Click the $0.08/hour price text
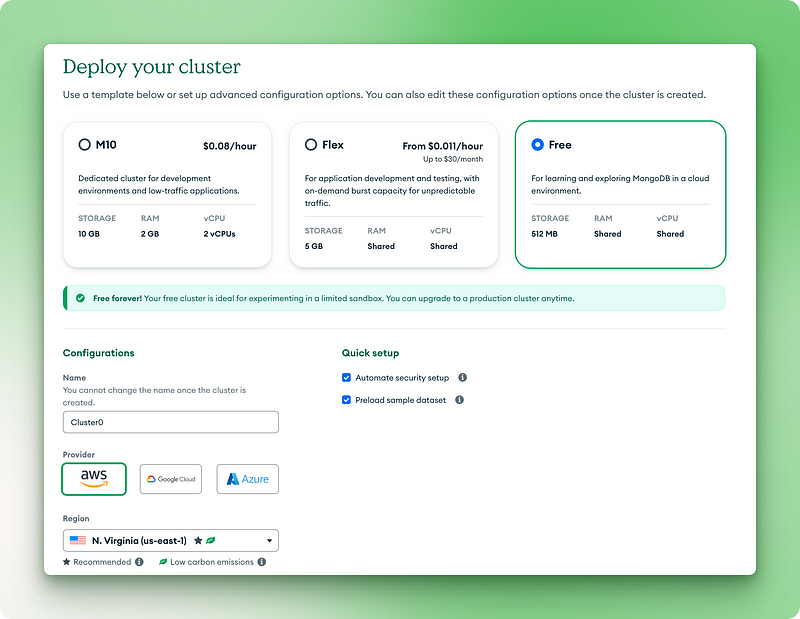Image resolution: width=800 pixels, height=619 pixels. (x=230, y=146)
